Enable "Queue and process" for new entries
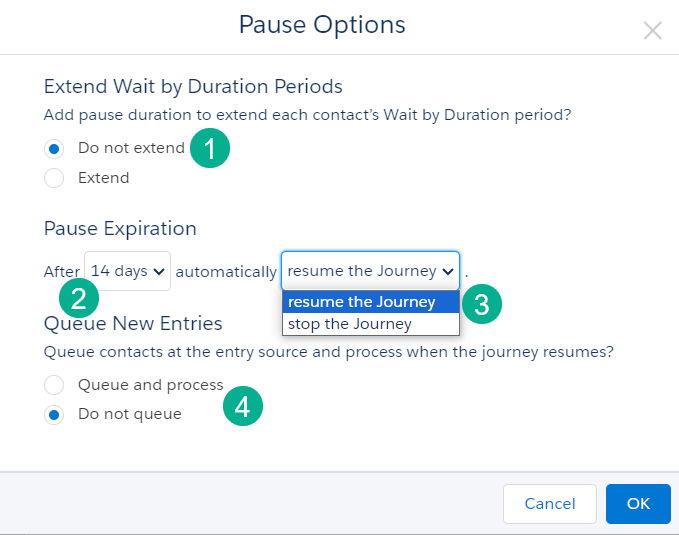Image resolution: width=679 pixels, height=535 pixels. tap(55, 385)
